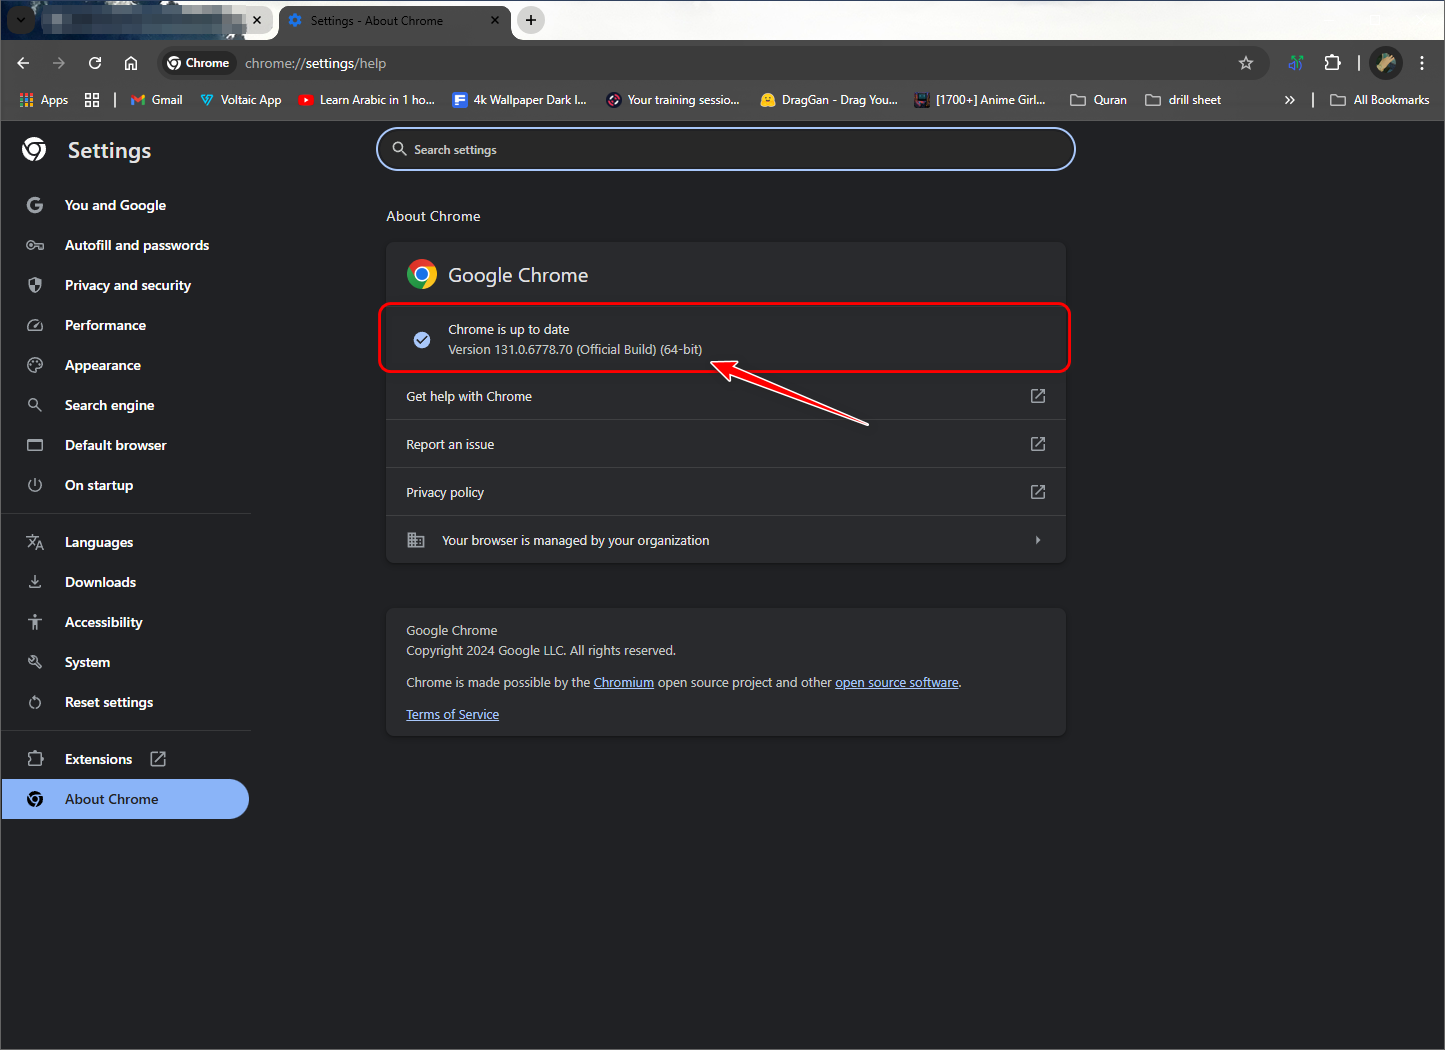Click the Chrome site info chip
1445x1050 pixels.
click(x=199, y=63)
